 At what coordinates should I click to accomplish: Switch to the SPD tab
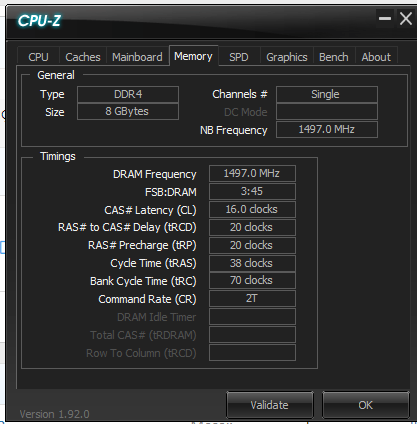click(x=239, y=57)
